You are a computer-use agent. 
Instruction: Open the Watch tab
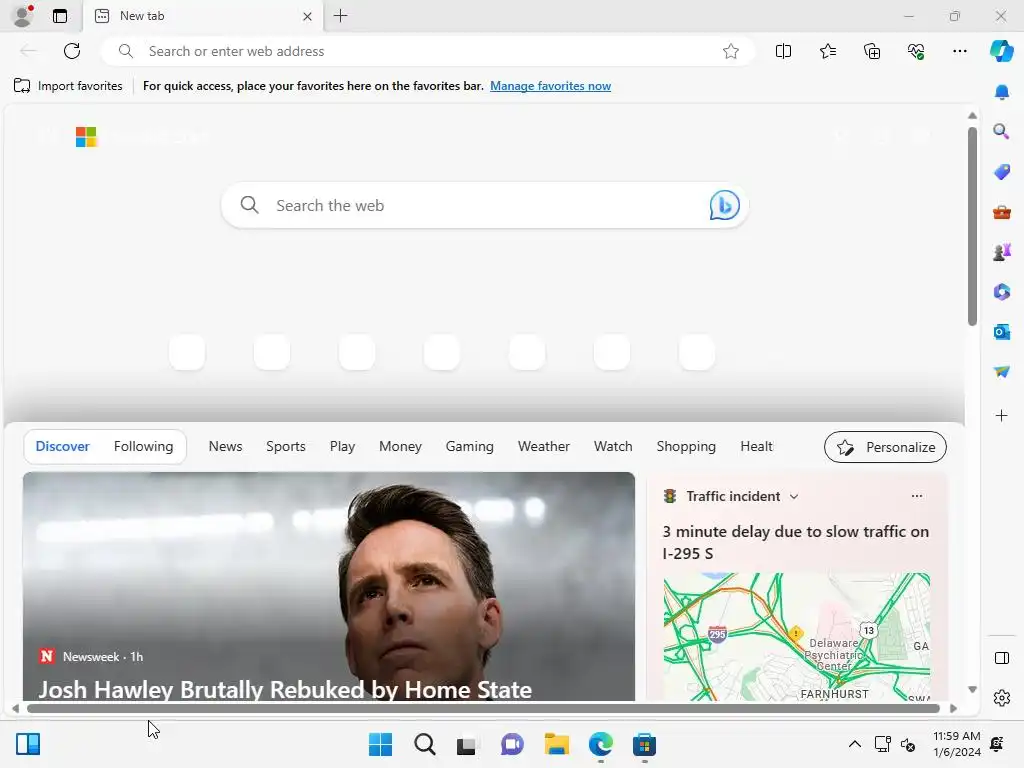(x=613, y=447)
